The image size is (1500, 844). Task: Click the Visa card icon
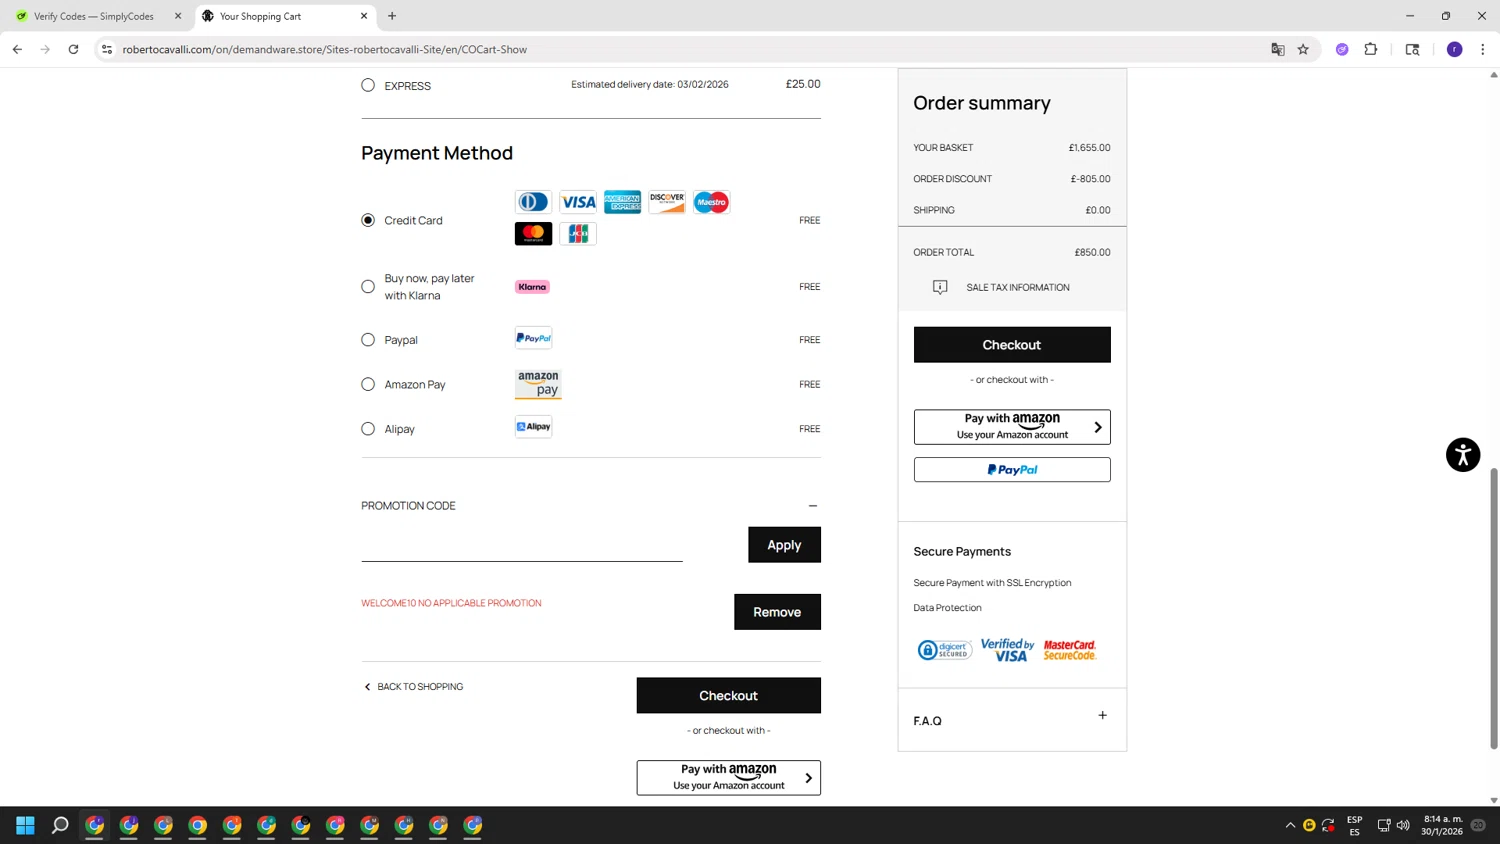[578, 202]
